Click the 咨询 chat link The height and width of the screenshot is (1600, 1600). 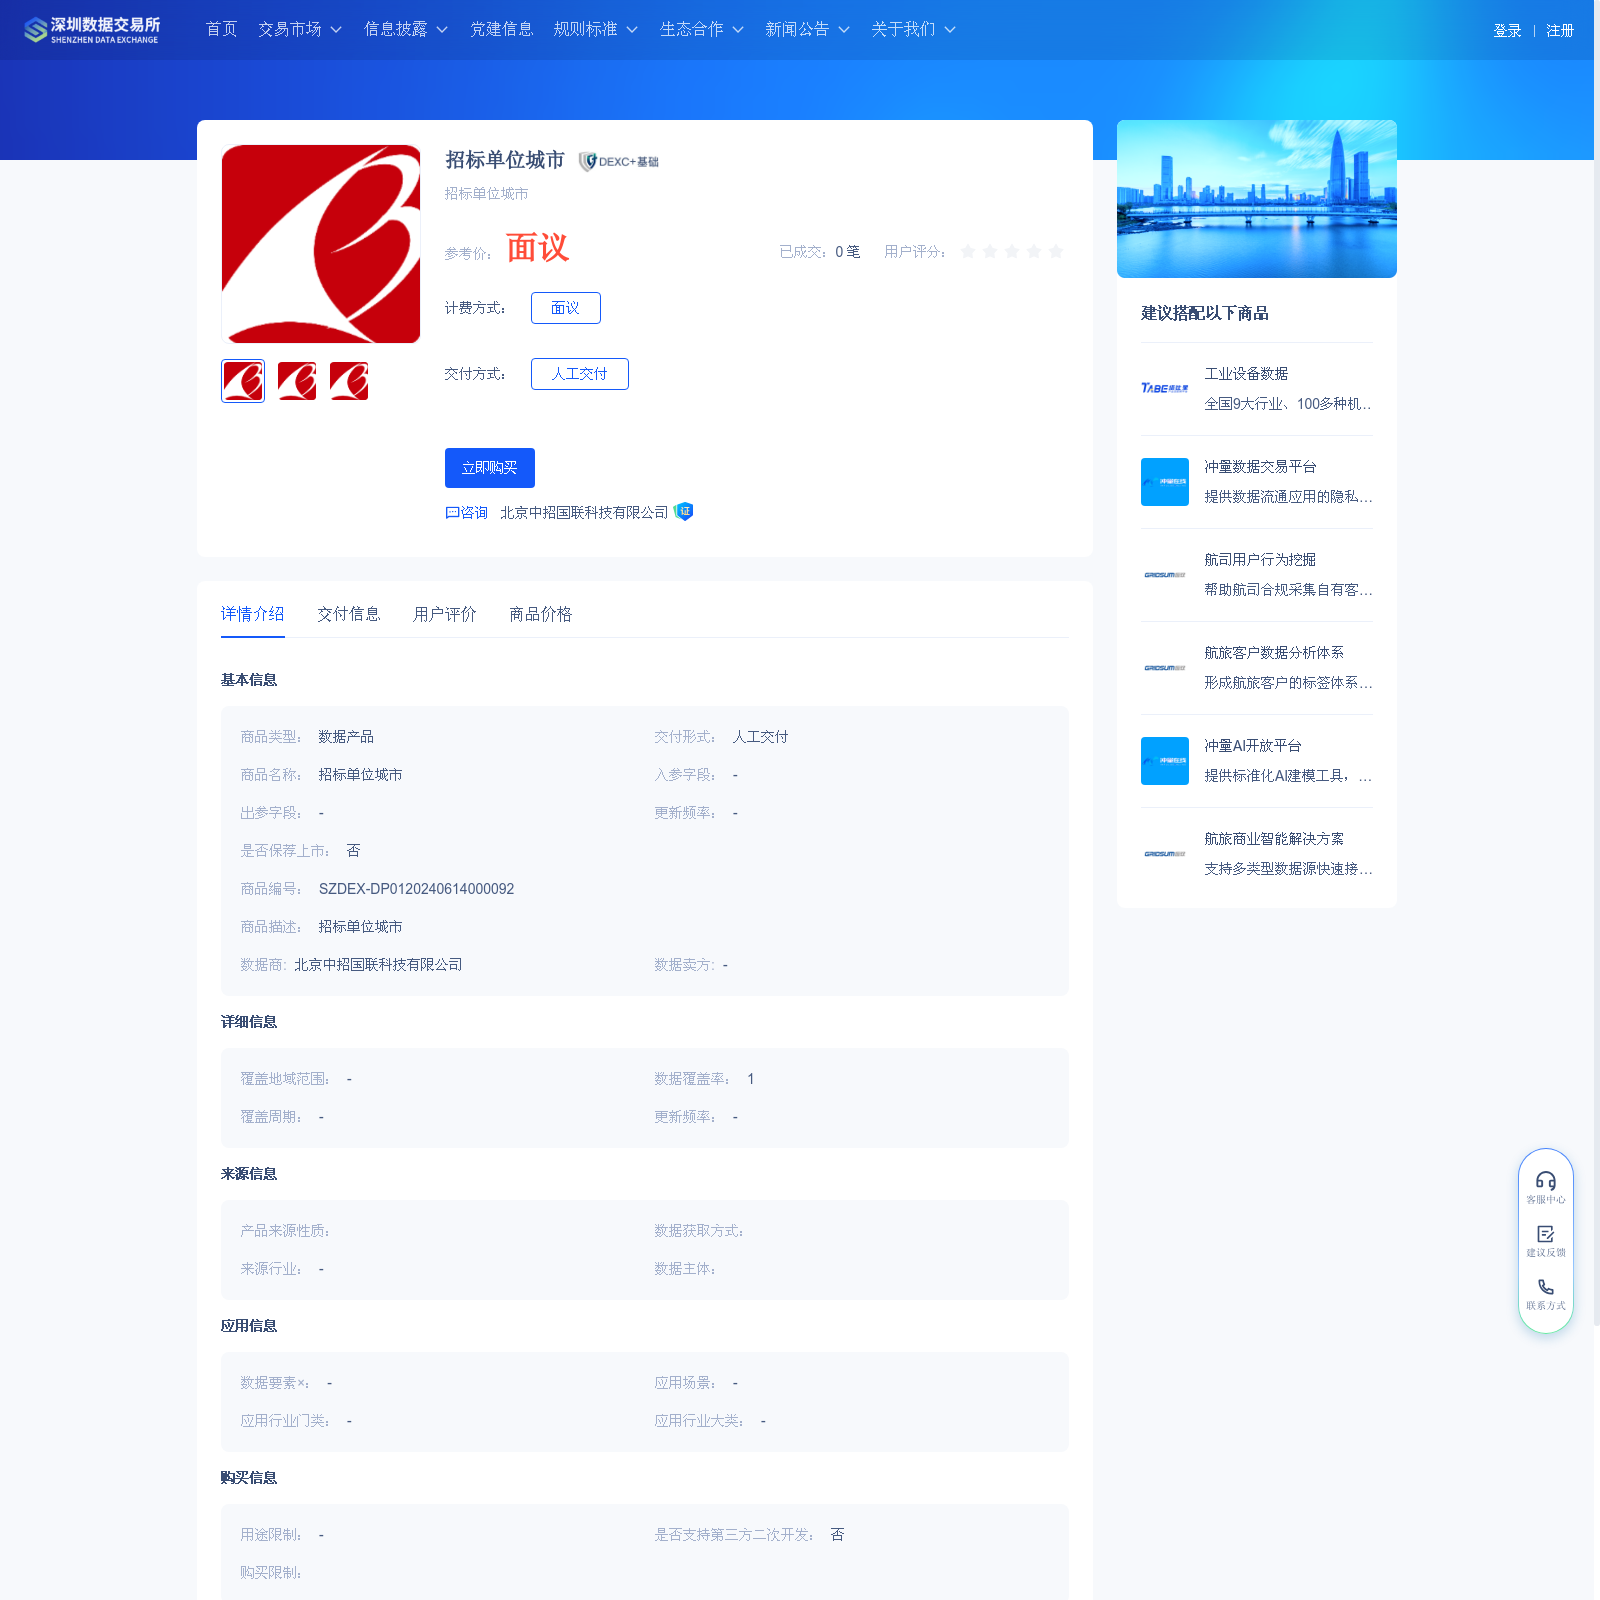click(467, 512)
